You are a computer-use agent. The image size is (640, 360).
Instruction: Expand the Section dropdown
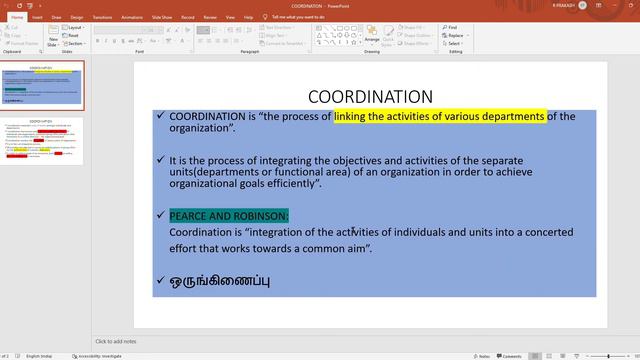[74, 43]
